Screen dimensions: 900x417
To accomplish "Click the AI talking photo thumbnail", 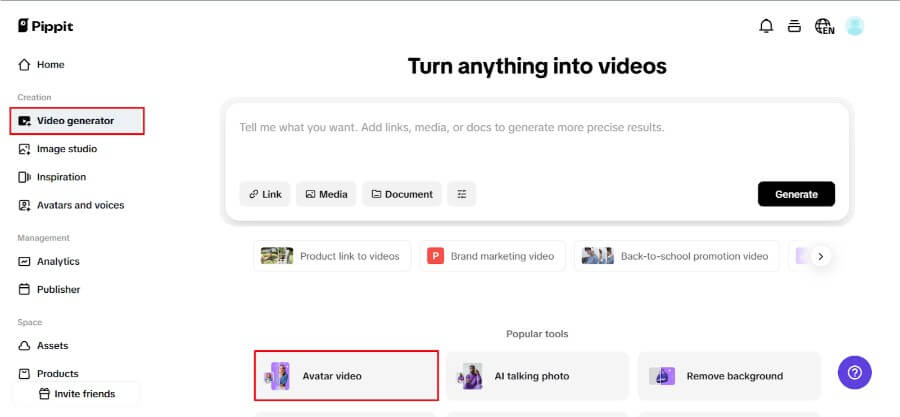I will click(469, 376).
